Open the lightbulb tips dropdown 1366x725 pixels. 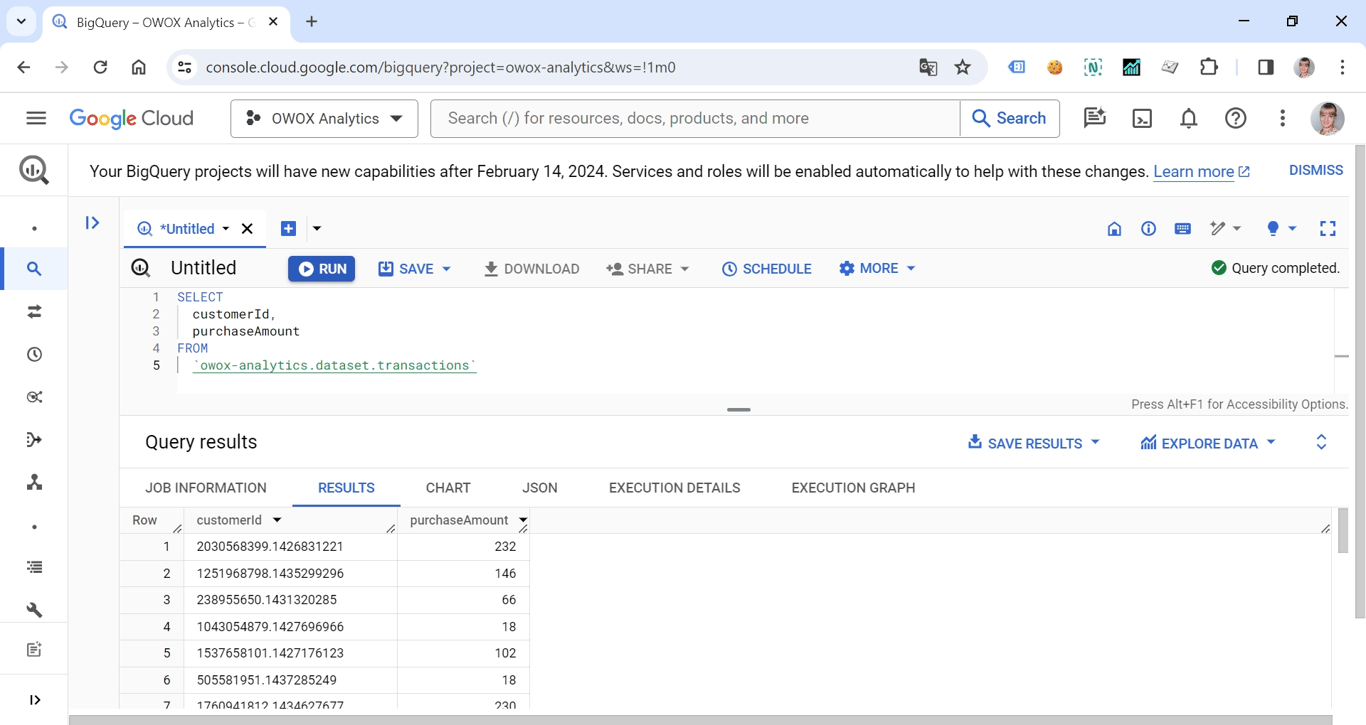tap(1281, 229)
